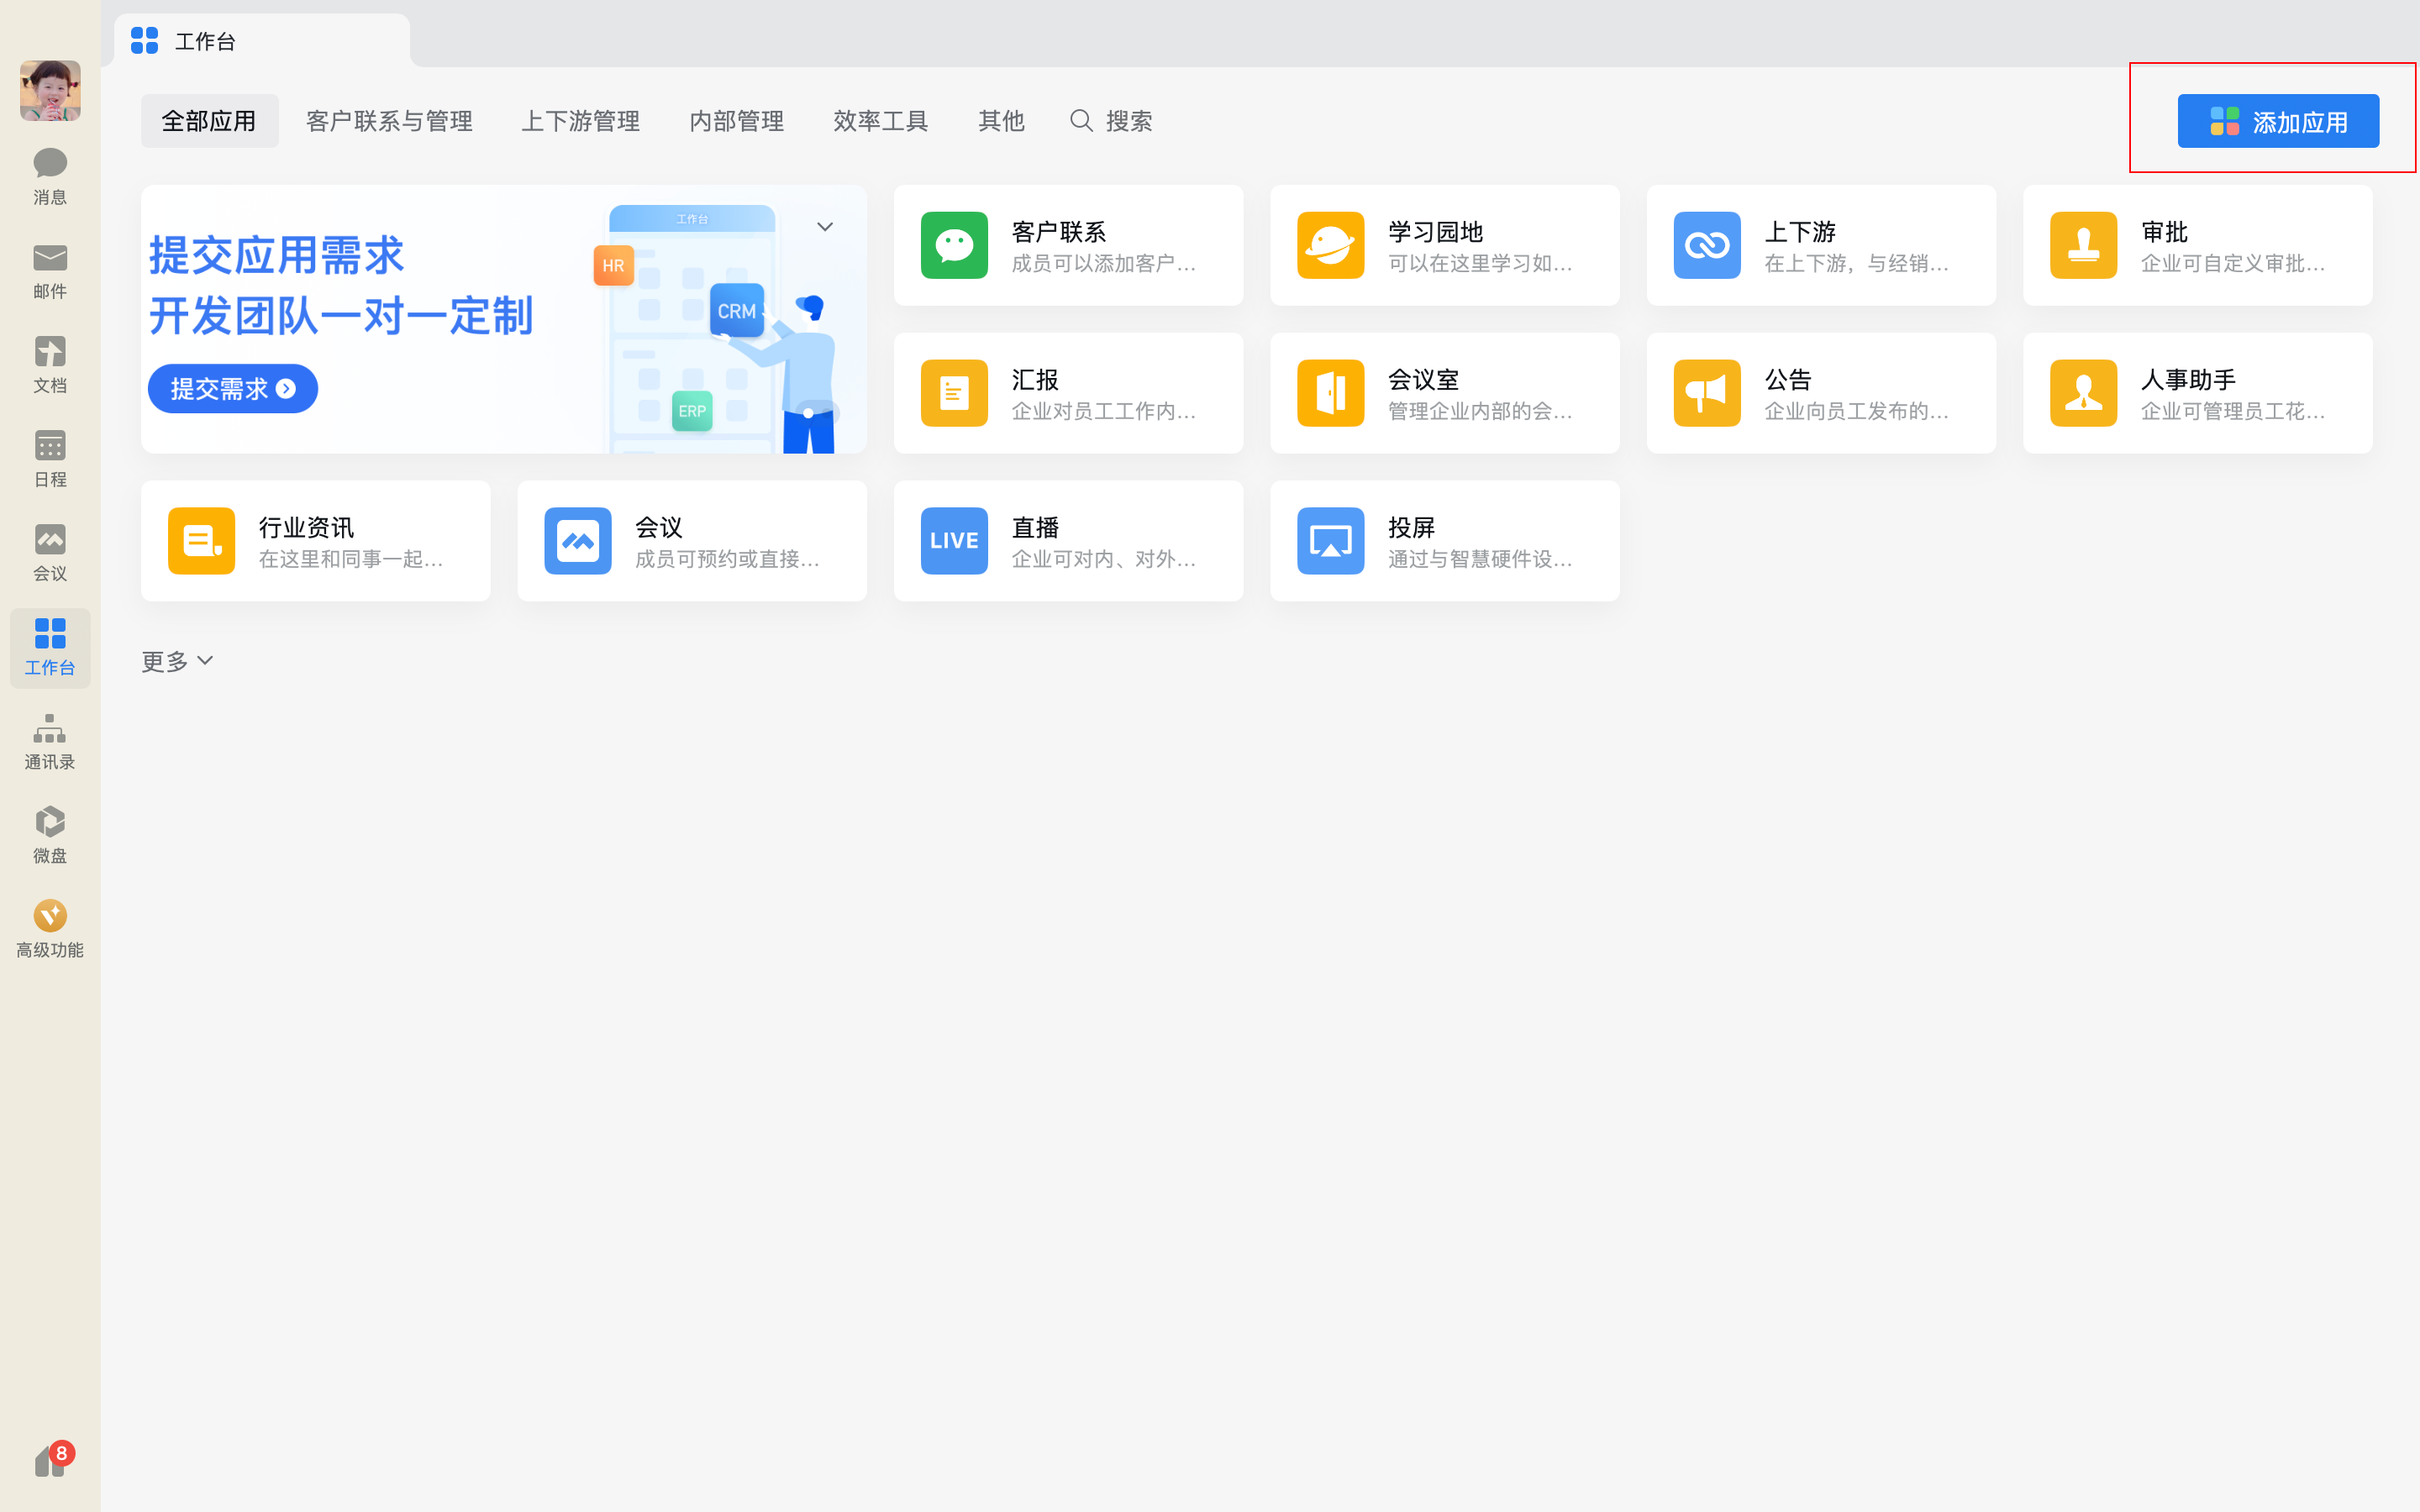Switch to the Efficiency Tools (效率工具) tab
2420x1512 pixels.
click(880, 121)
